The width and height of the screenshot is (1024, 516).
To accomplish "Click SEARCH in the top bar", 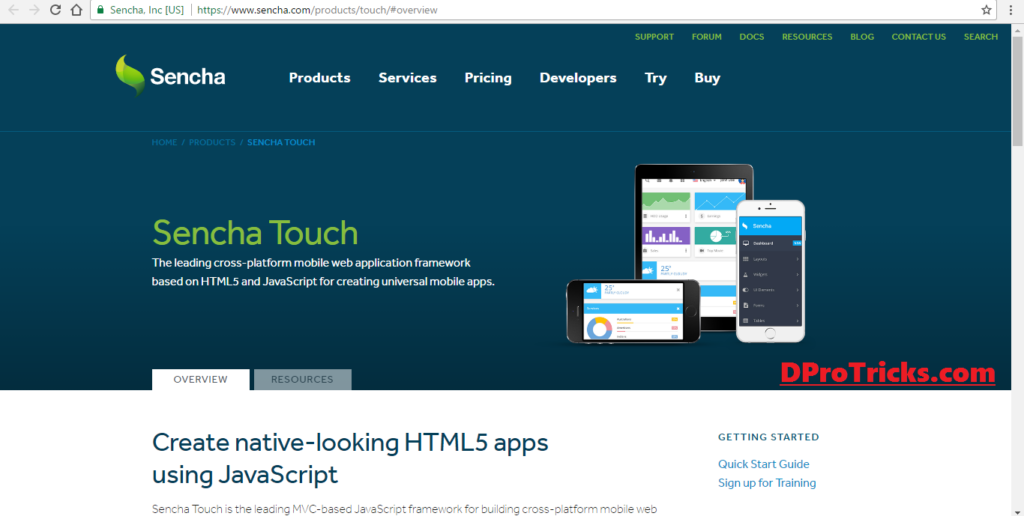I will tap(980, 37).
